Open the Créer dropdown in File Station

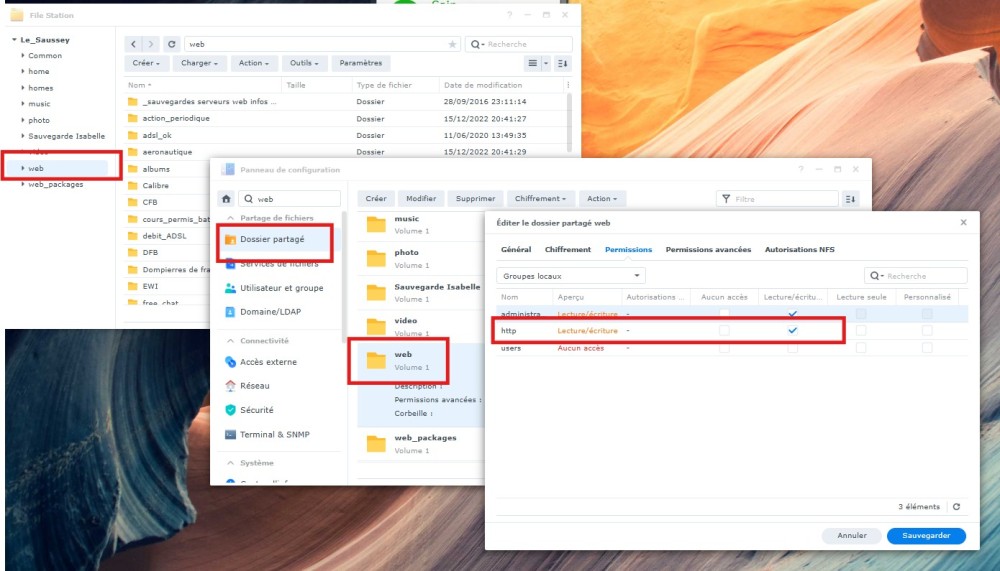146,63
